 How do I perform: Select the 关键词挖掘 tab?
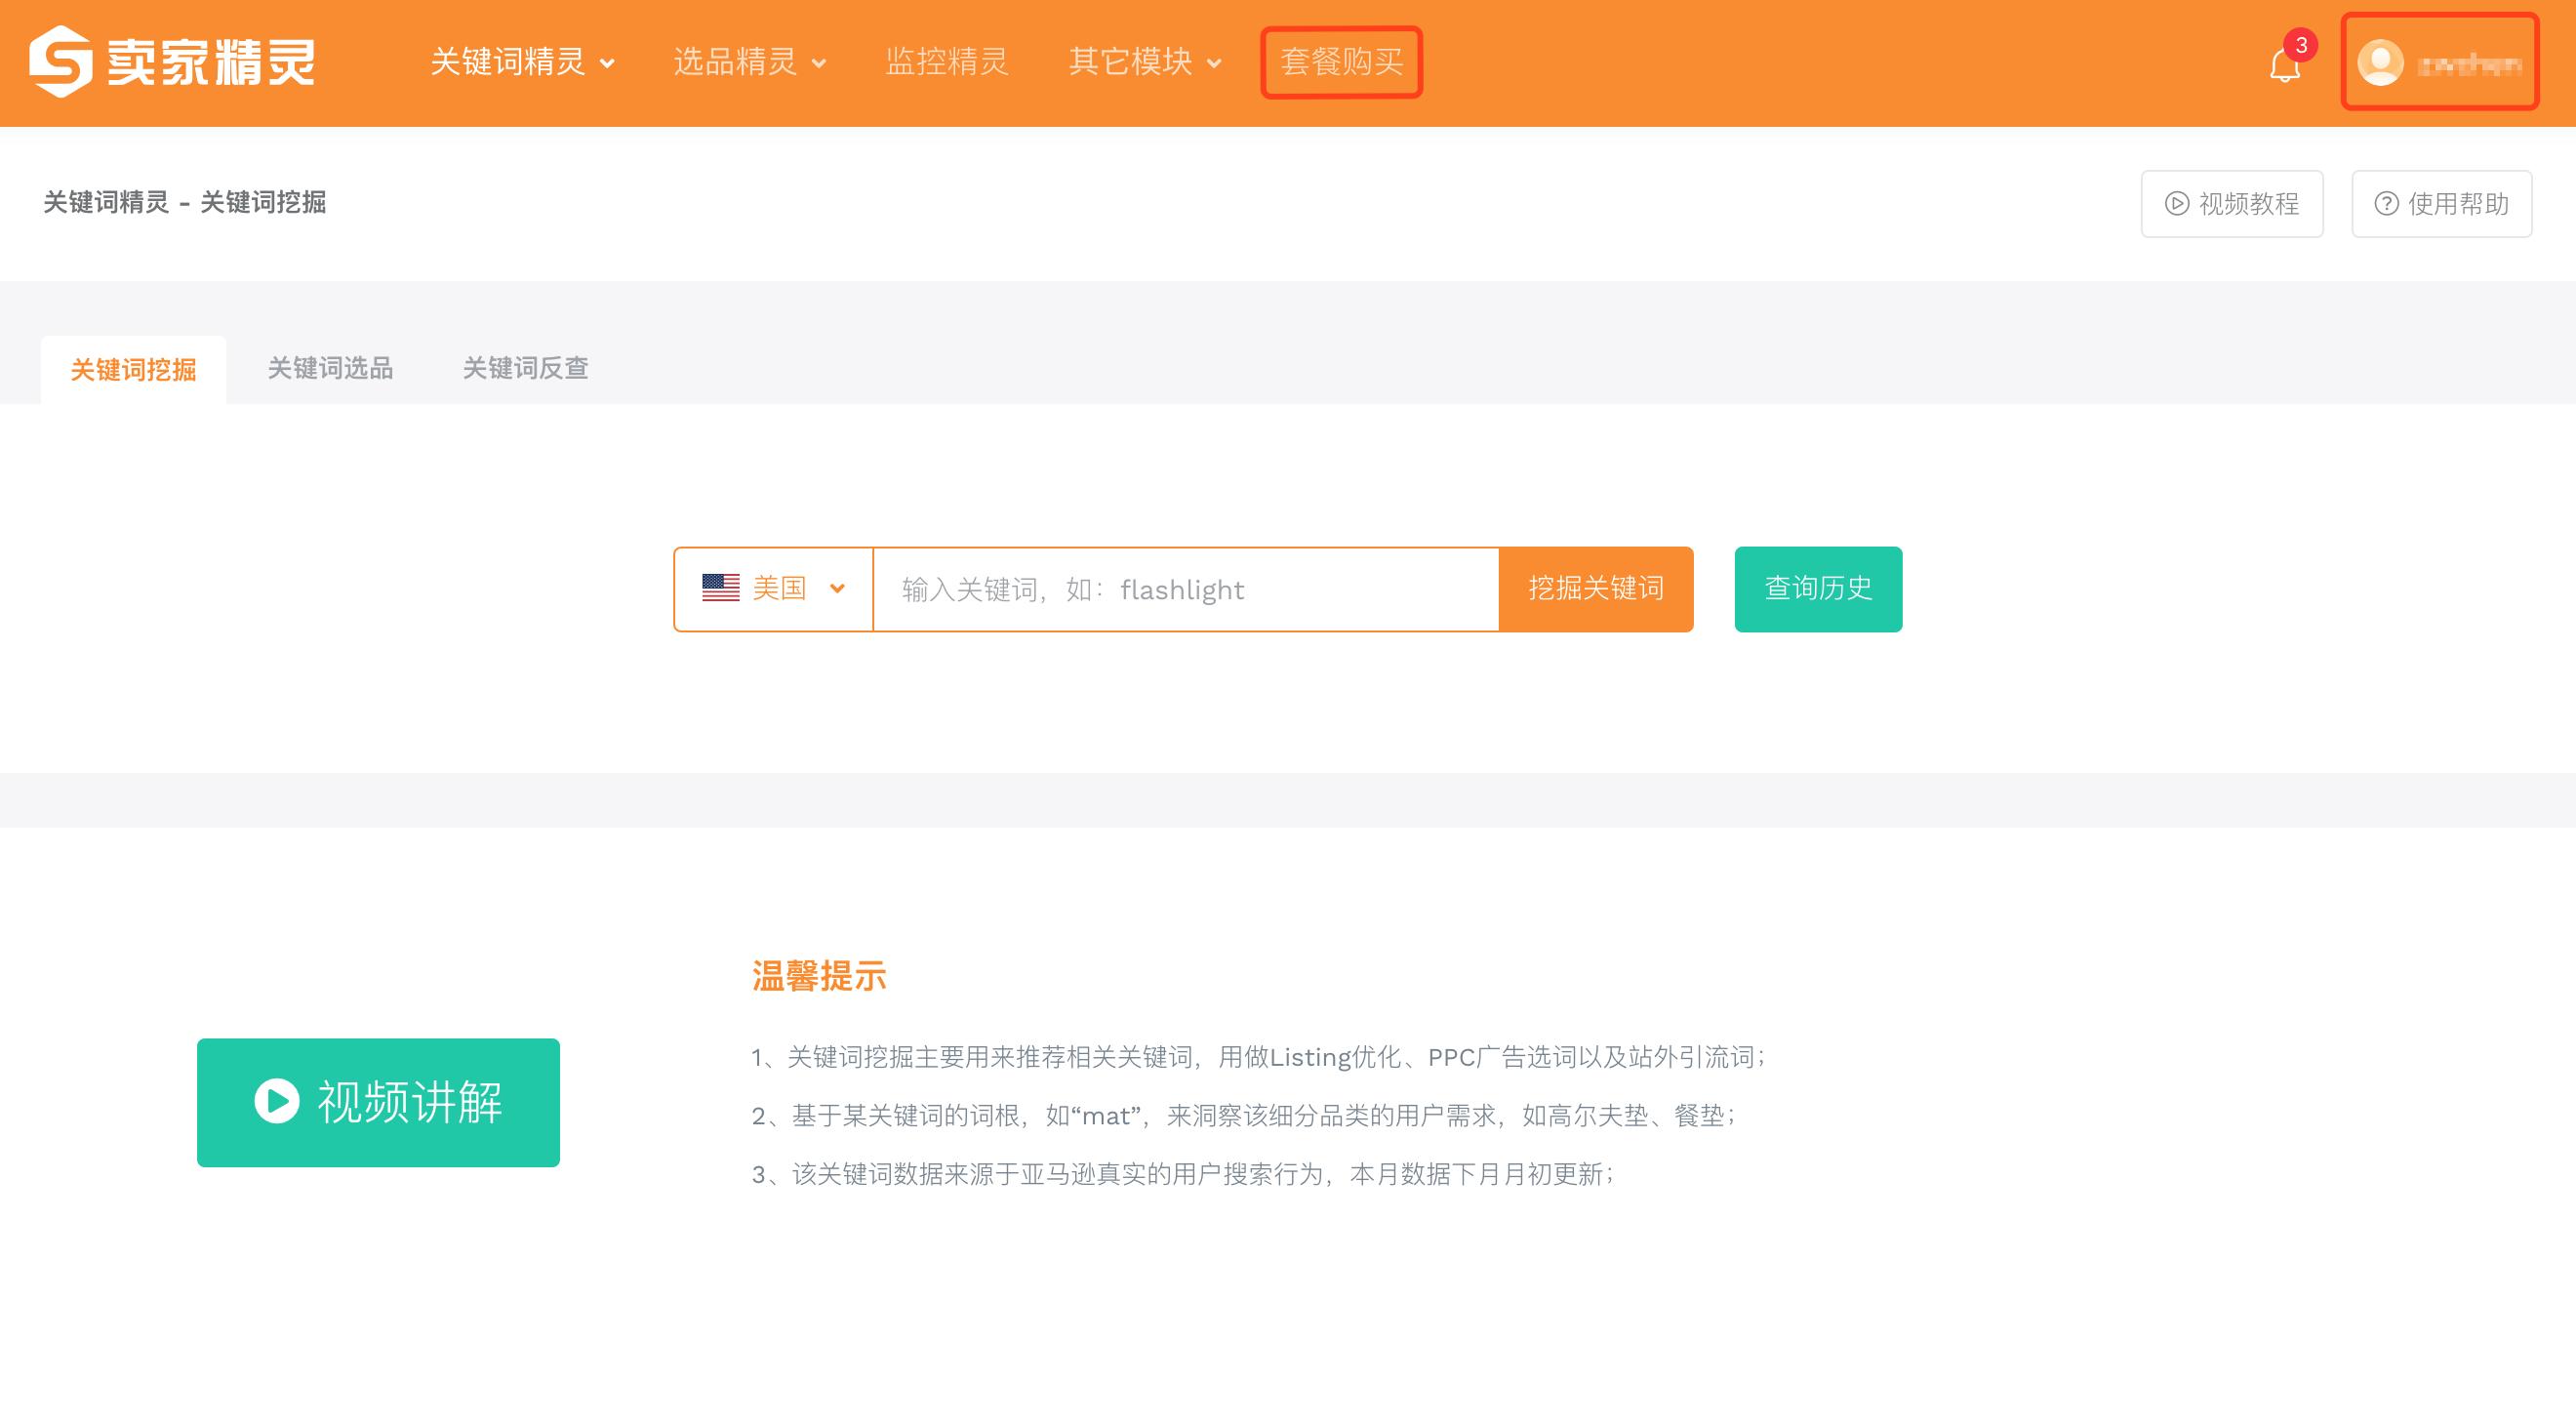(132, 369)
